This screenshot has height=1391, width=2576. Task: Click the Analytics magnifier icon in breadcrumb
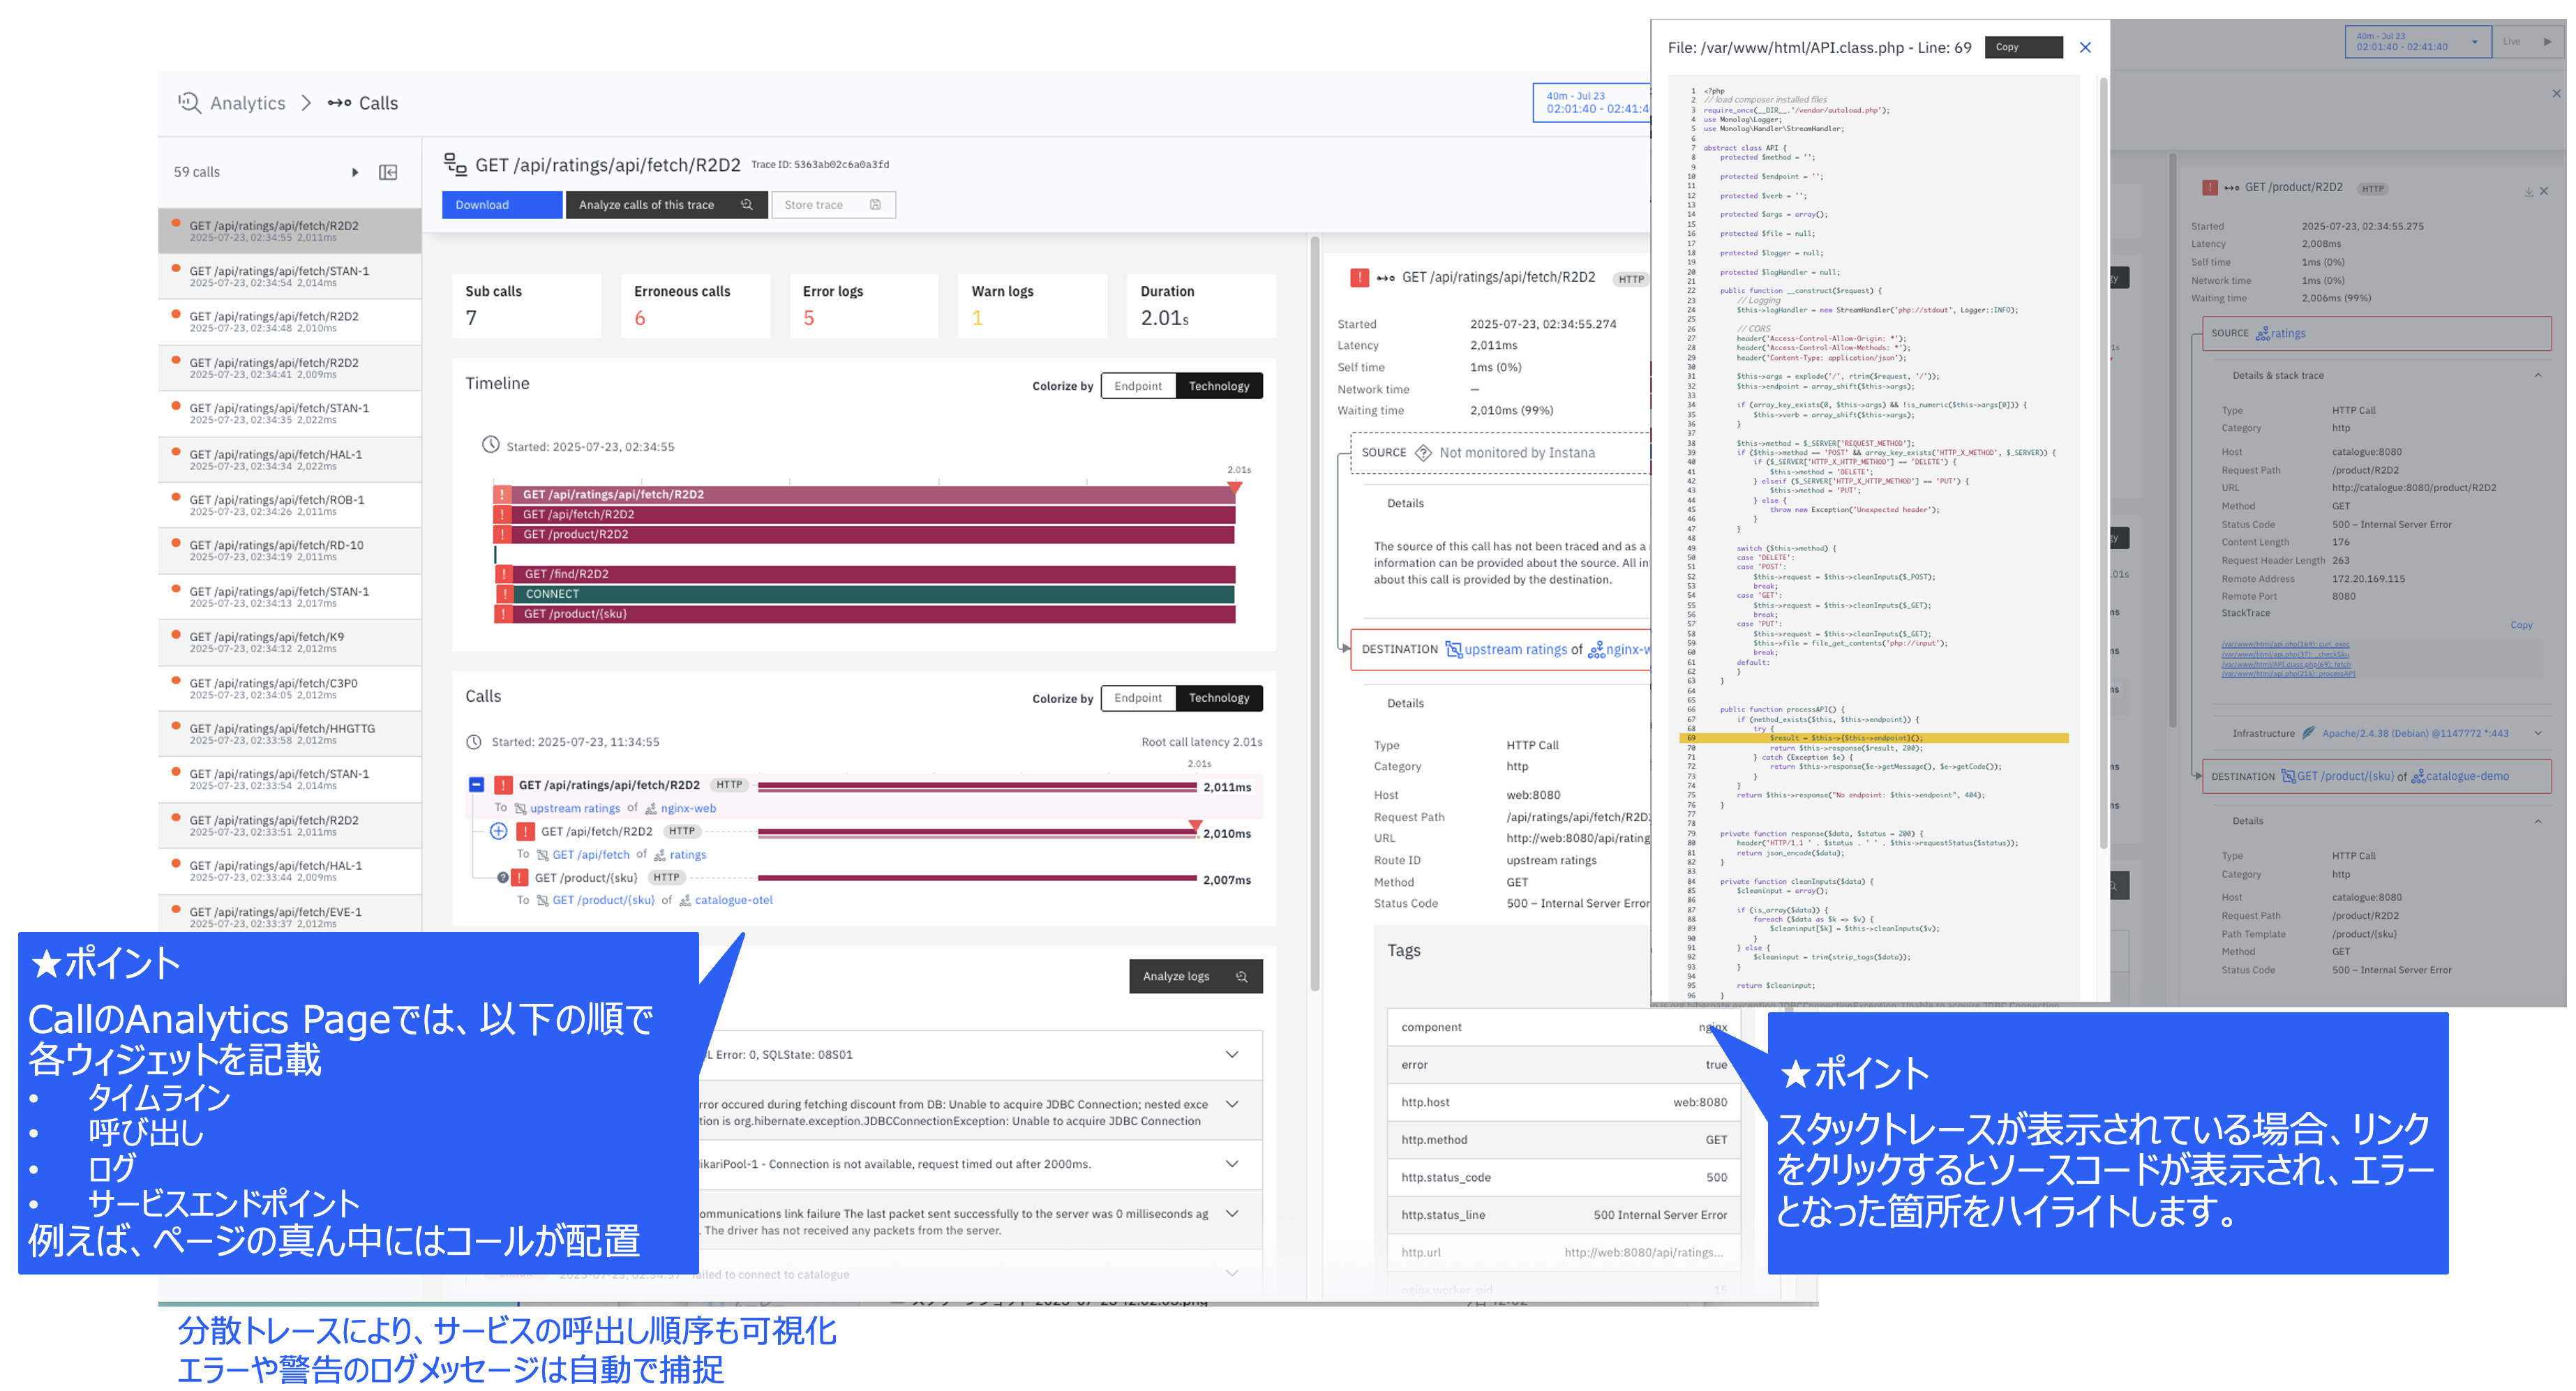(189, 102)
